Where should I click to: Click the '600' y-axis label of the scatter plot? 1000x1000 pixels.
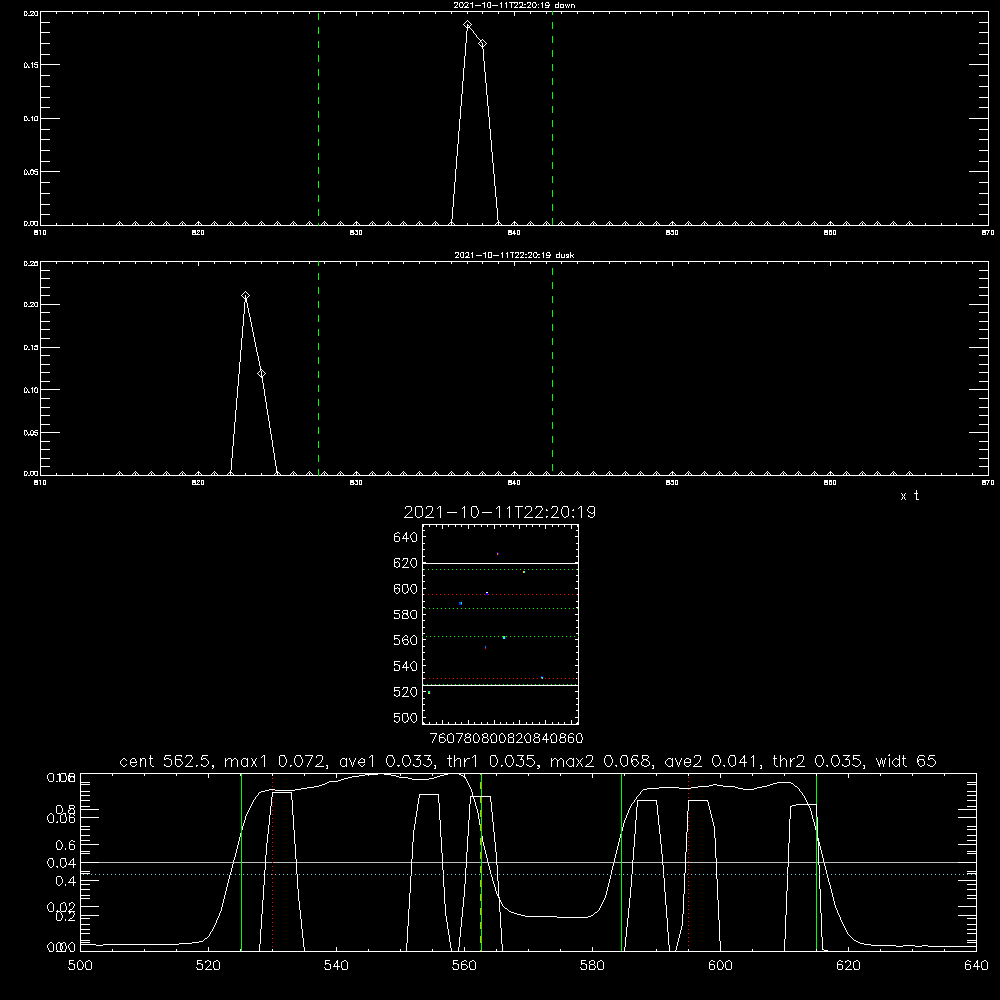406,589
